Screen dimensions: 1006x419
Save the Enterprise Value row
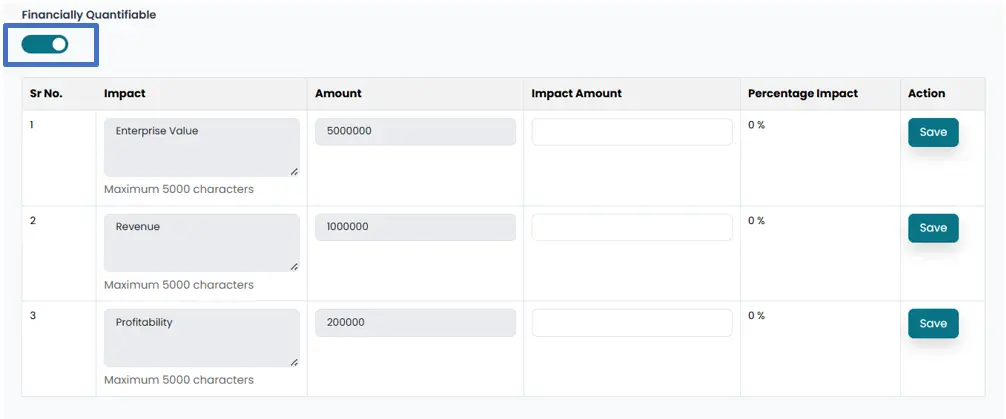coord(932,132)
